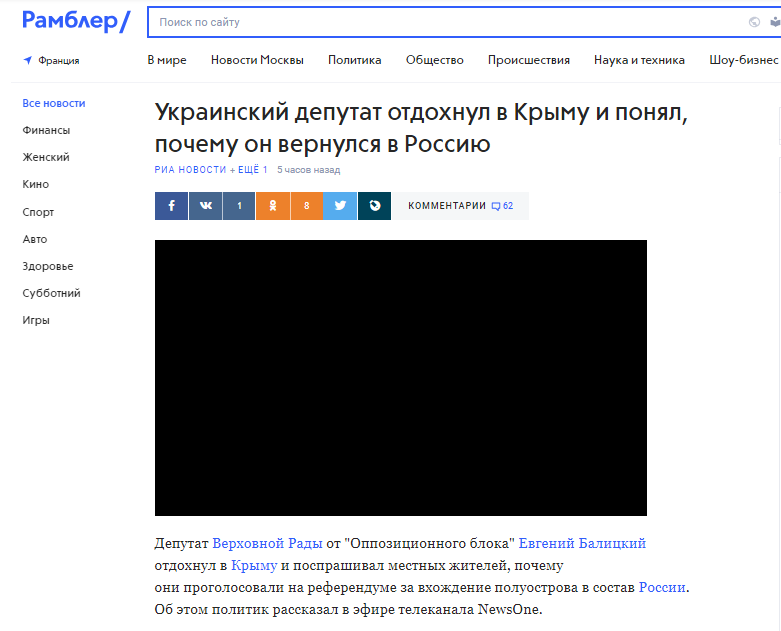Click the Rambler logo
The width and height of the screenshot is (781, 631).
75,21
